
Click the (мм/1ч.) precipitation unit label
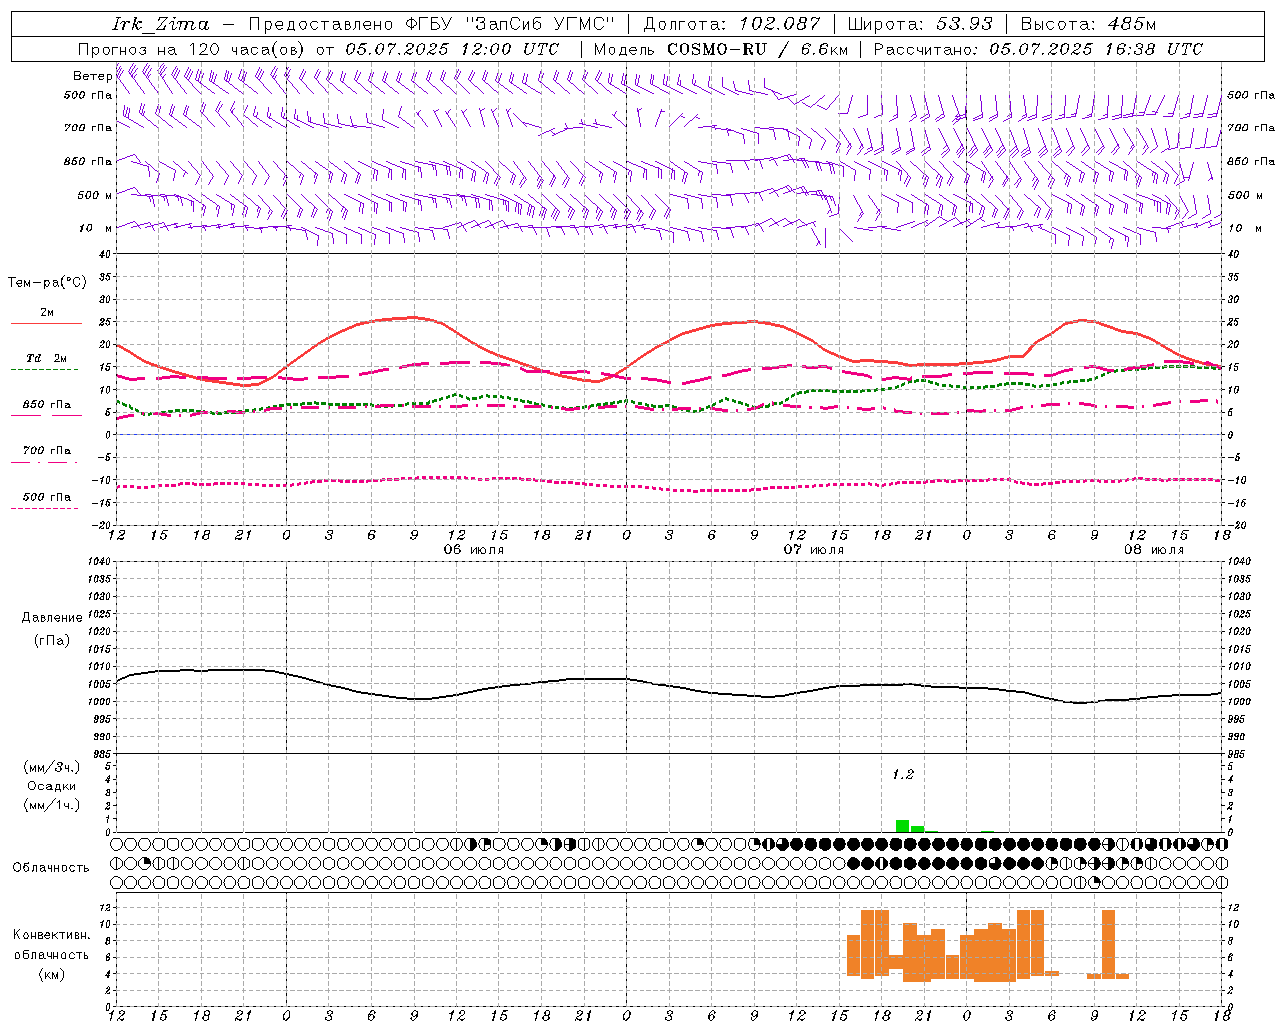click(51, 805)
